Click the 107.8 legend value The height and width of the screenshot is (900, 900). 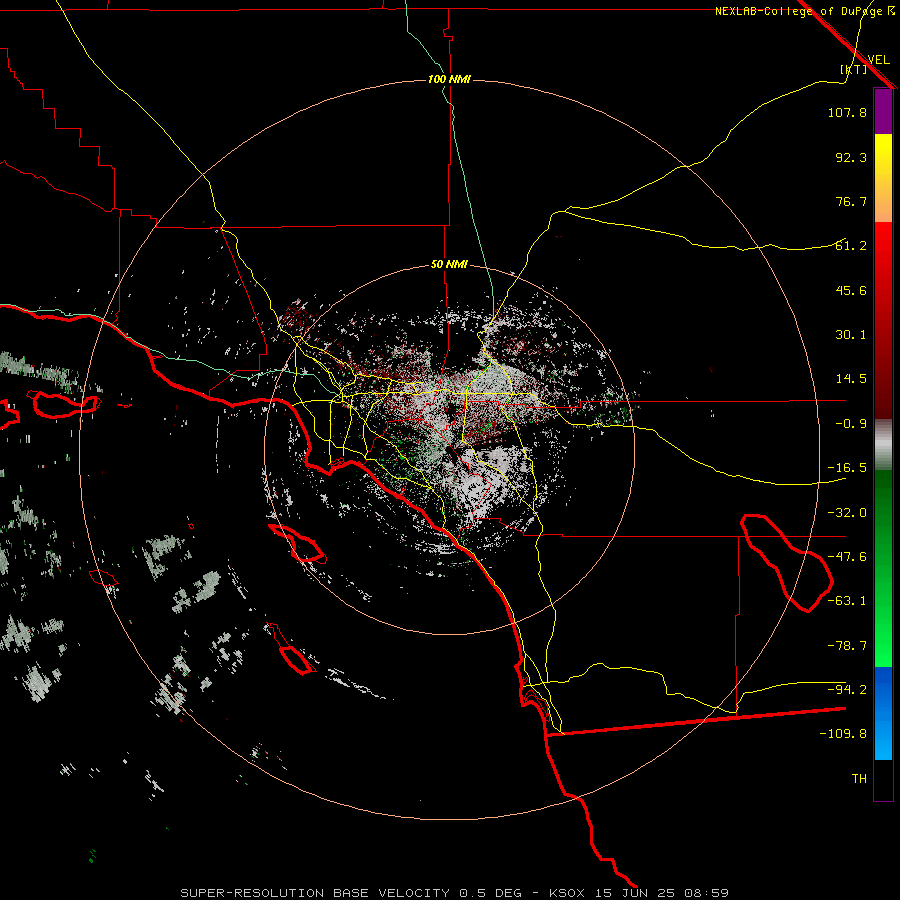847,112
